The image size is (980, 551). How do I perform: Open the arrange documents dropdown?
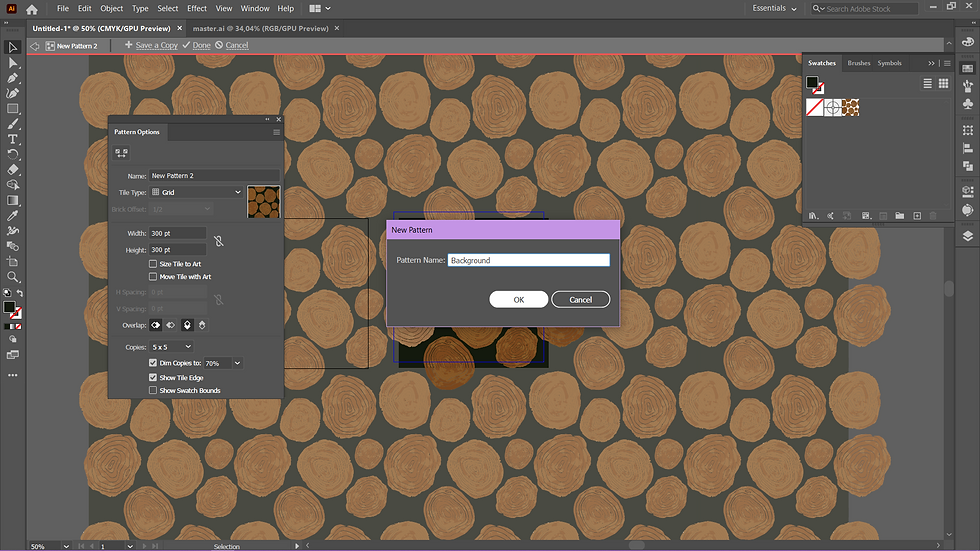320,9
